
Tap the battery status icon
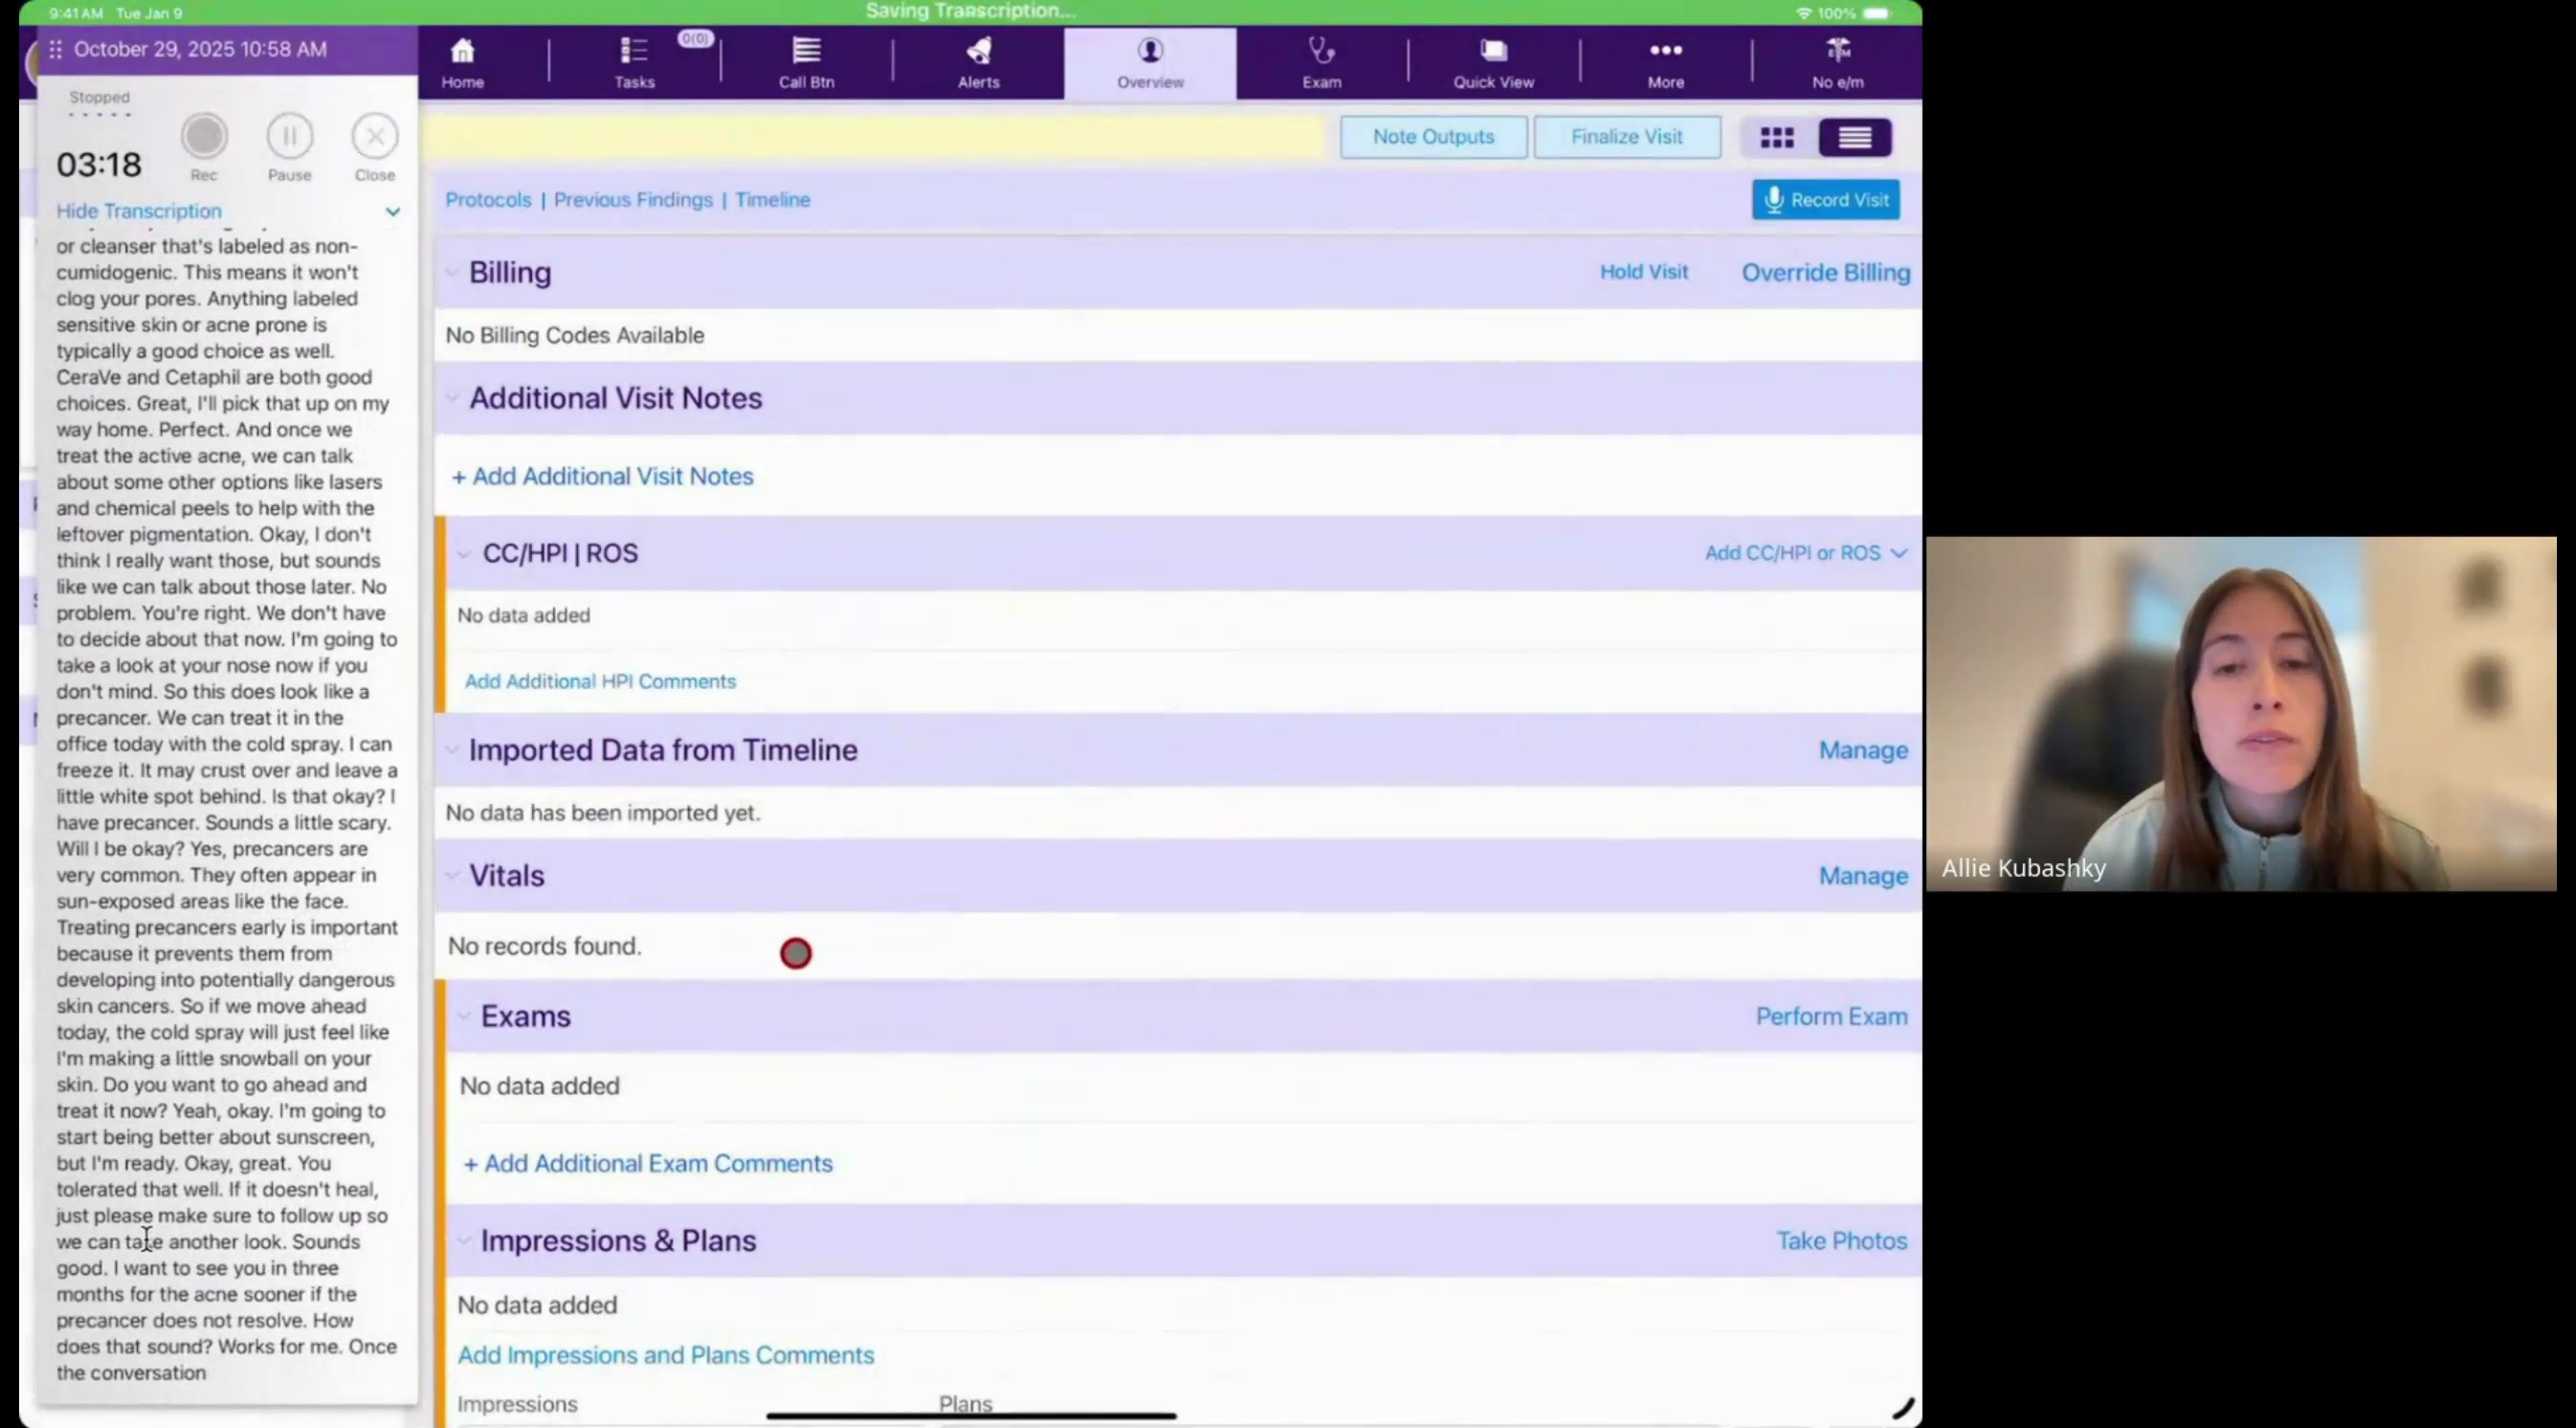(1877, 13)
